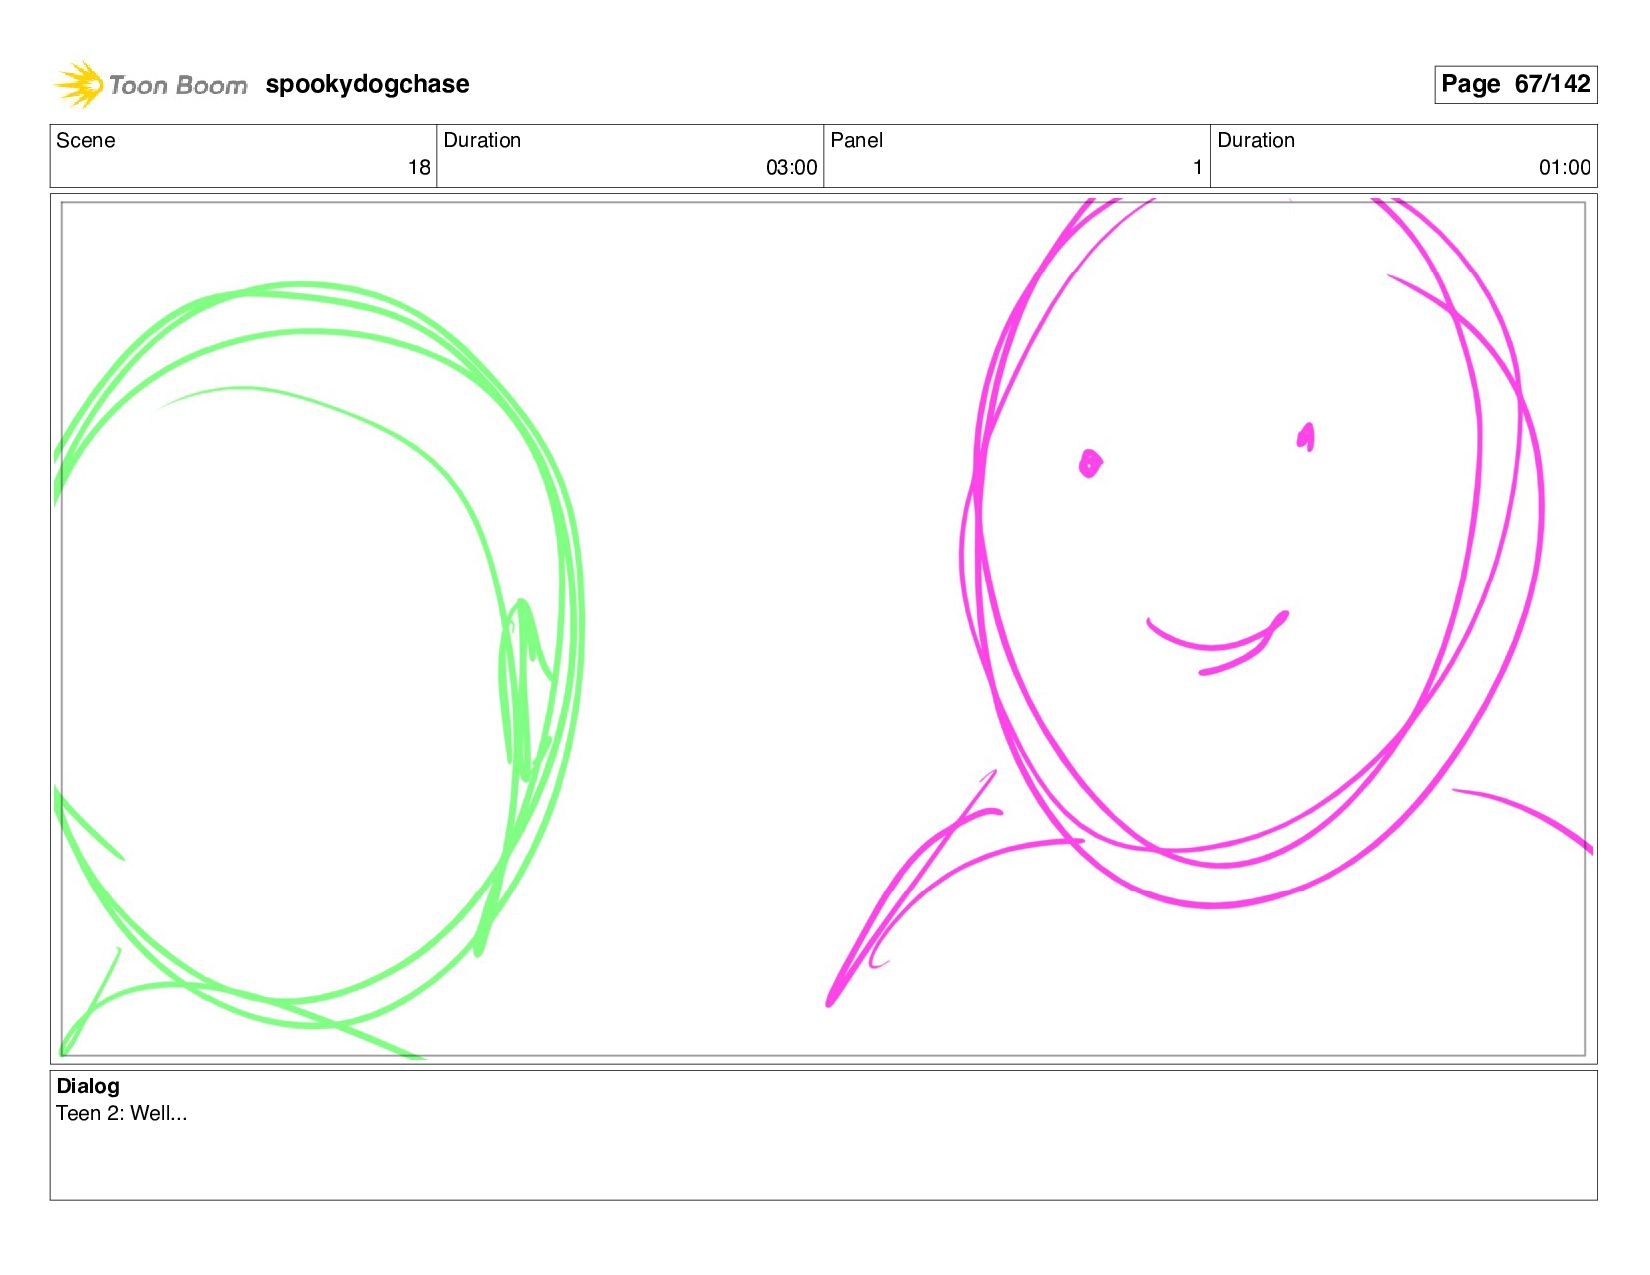Screen dimensions: 1650x1275
Task: Click the Duration label next to Scene
Action: pos(482,140)
